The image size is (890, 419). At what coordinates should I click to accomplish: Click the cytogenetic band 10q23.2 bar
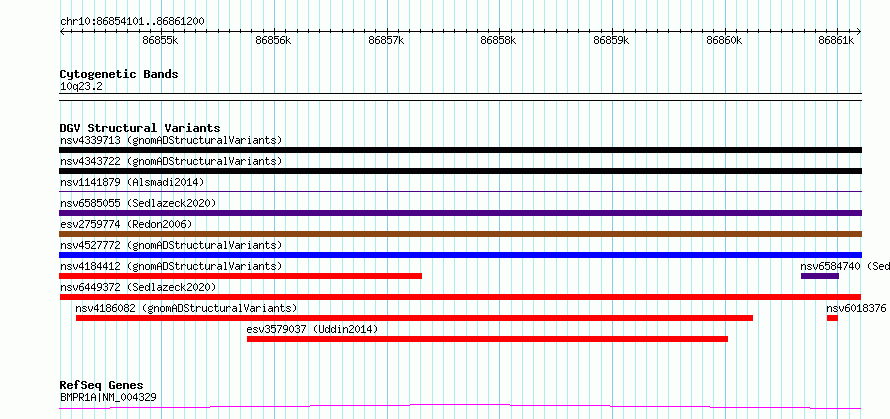460,97
